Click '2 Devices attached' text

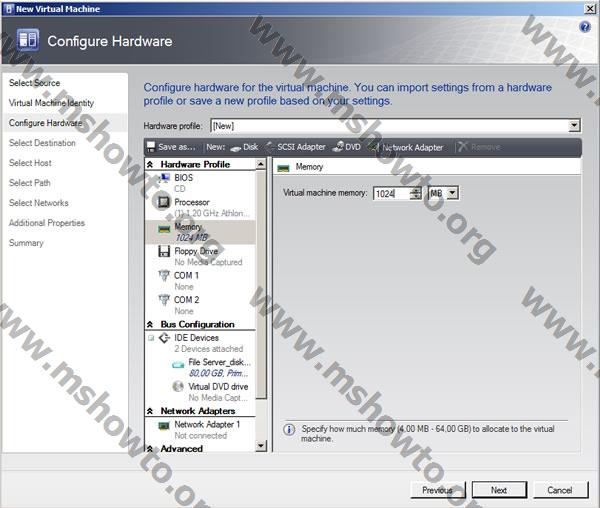click(x=209, y=348)
